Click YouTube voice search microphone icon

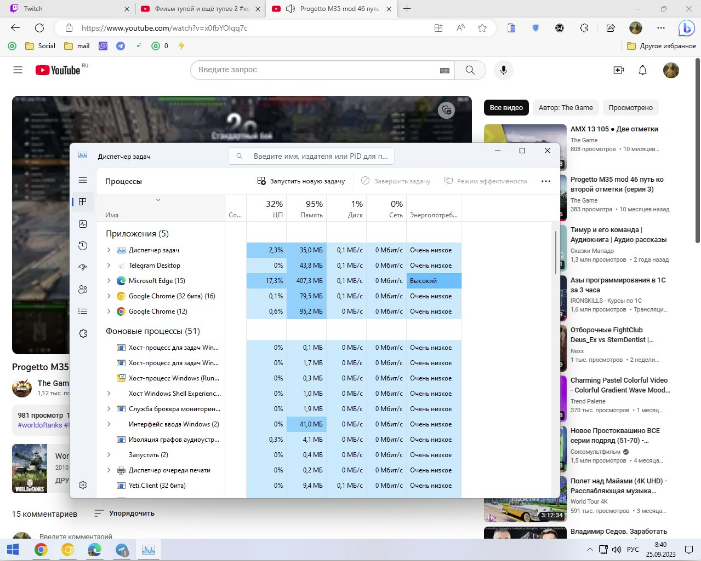coord(503,70)
